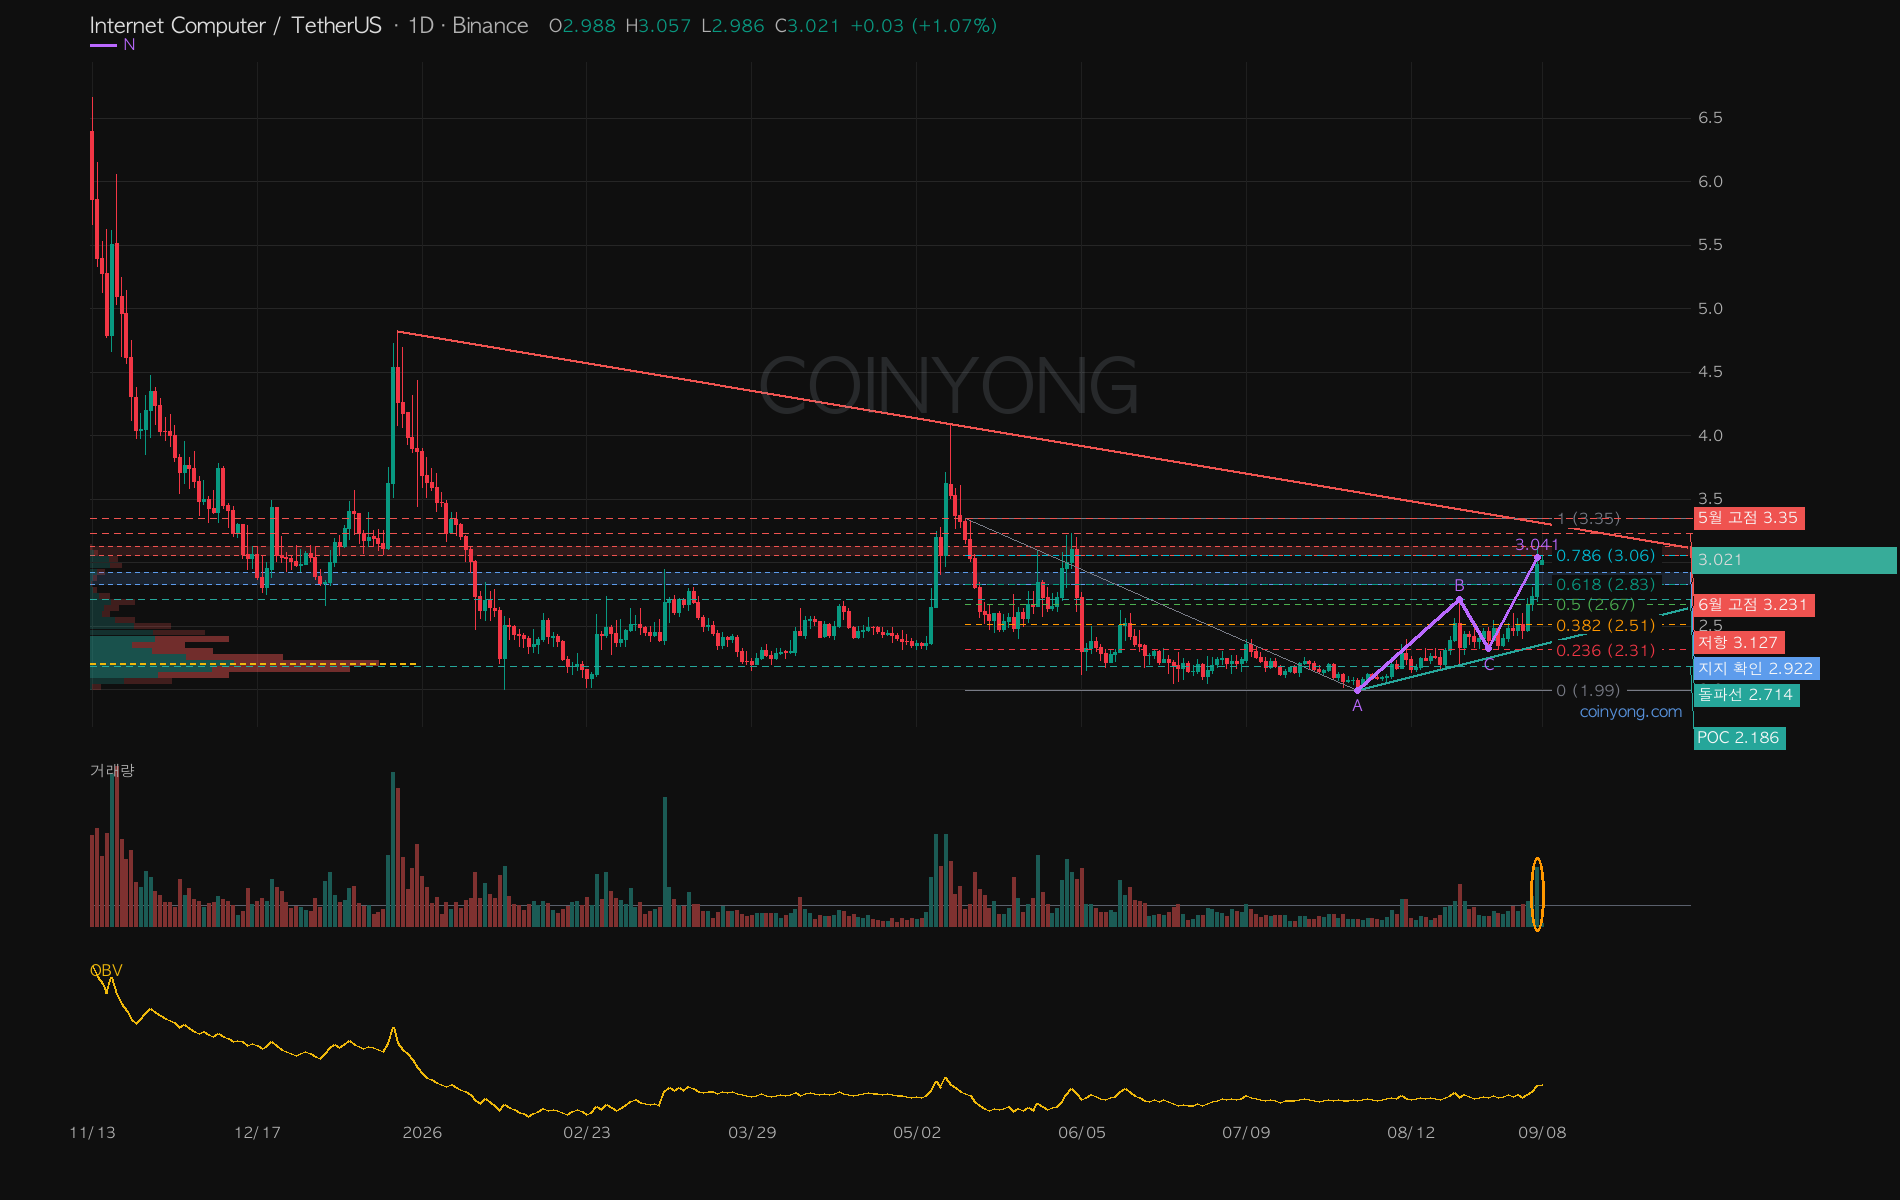Click the 0.618 (2.83) Fibonacci label
This screenshot has width=1900, height=1200.
click(x=1605, y=585)
